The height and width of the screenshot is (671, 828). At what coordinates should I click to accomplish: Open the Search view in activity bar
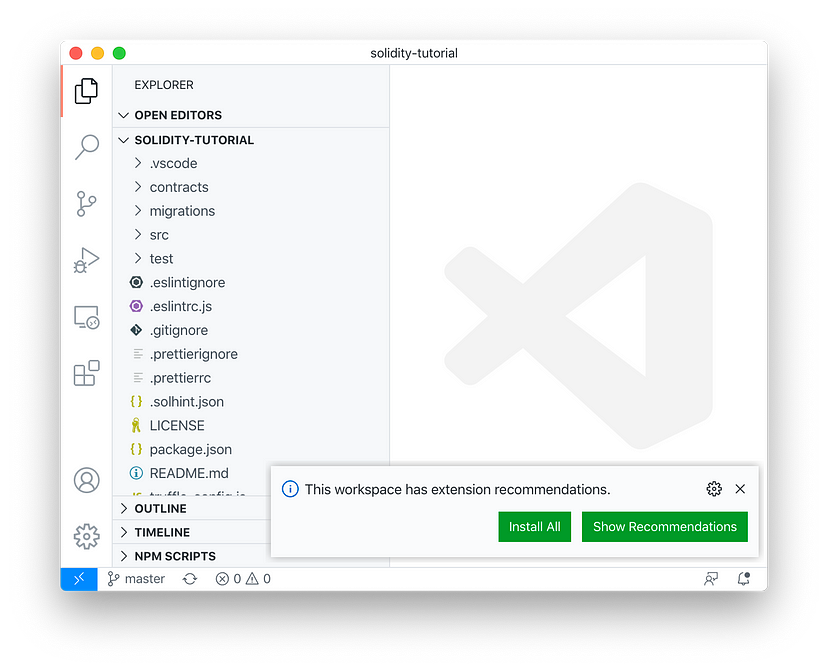coord(87,147)
